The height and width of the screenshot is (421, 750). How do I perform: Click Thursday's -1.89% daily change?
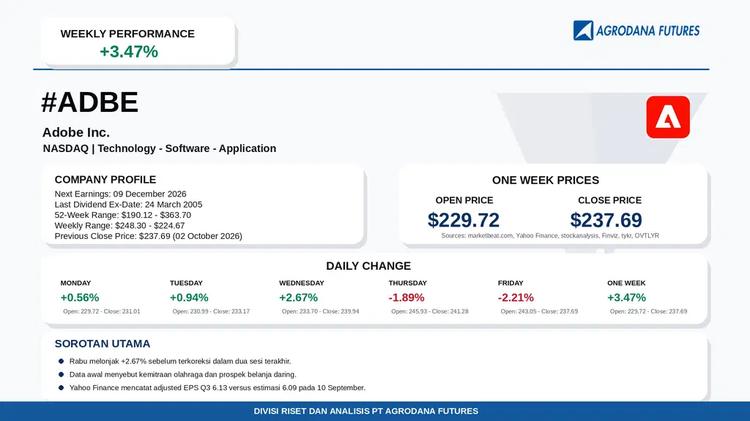point(407,298)
